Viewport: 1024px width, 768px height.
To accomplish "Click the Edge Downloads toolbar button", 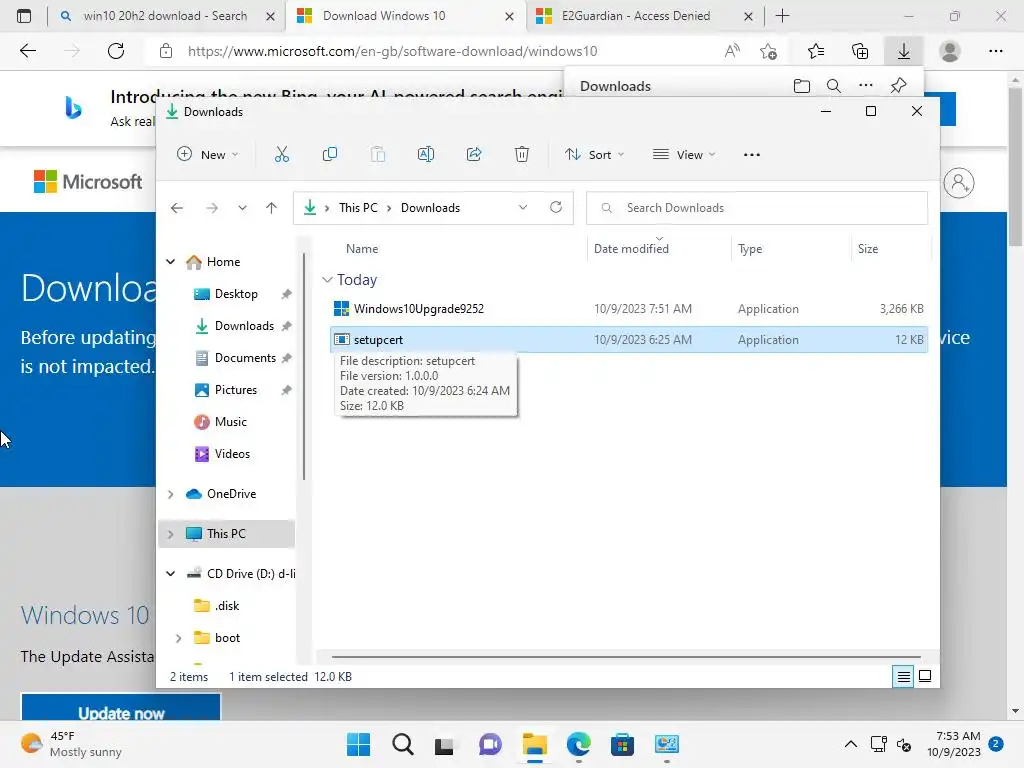I will 904,51.
